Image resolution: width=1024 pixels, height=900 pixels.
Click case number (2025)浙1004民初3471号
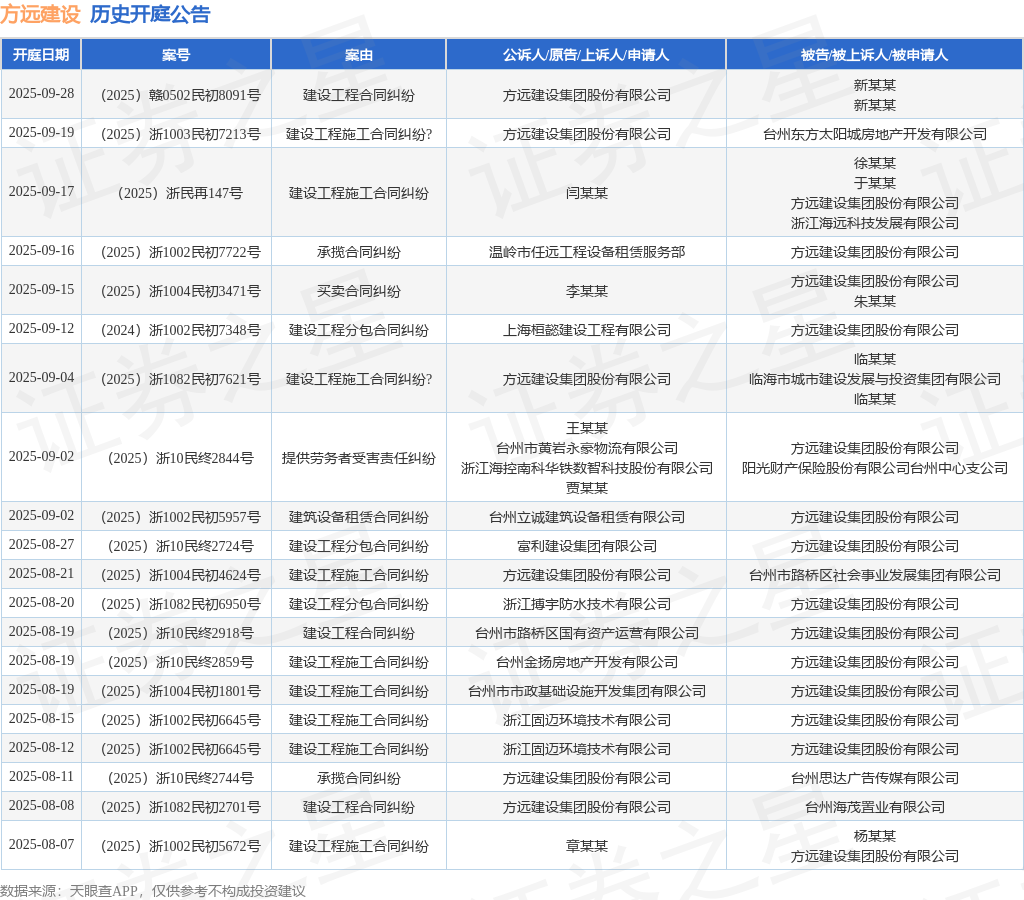tap(180, 291)
